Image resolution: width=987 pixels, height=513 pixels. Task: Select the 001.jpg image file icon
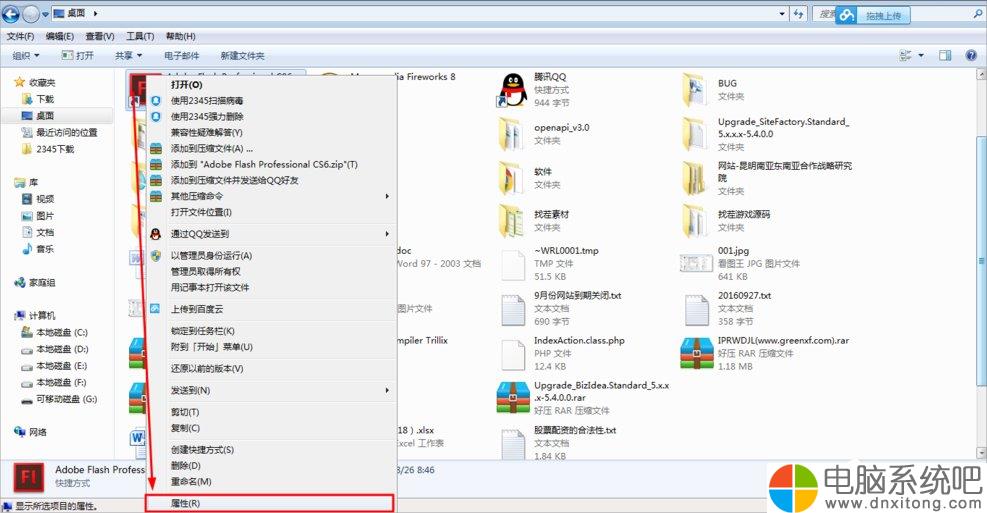(696, 263)
